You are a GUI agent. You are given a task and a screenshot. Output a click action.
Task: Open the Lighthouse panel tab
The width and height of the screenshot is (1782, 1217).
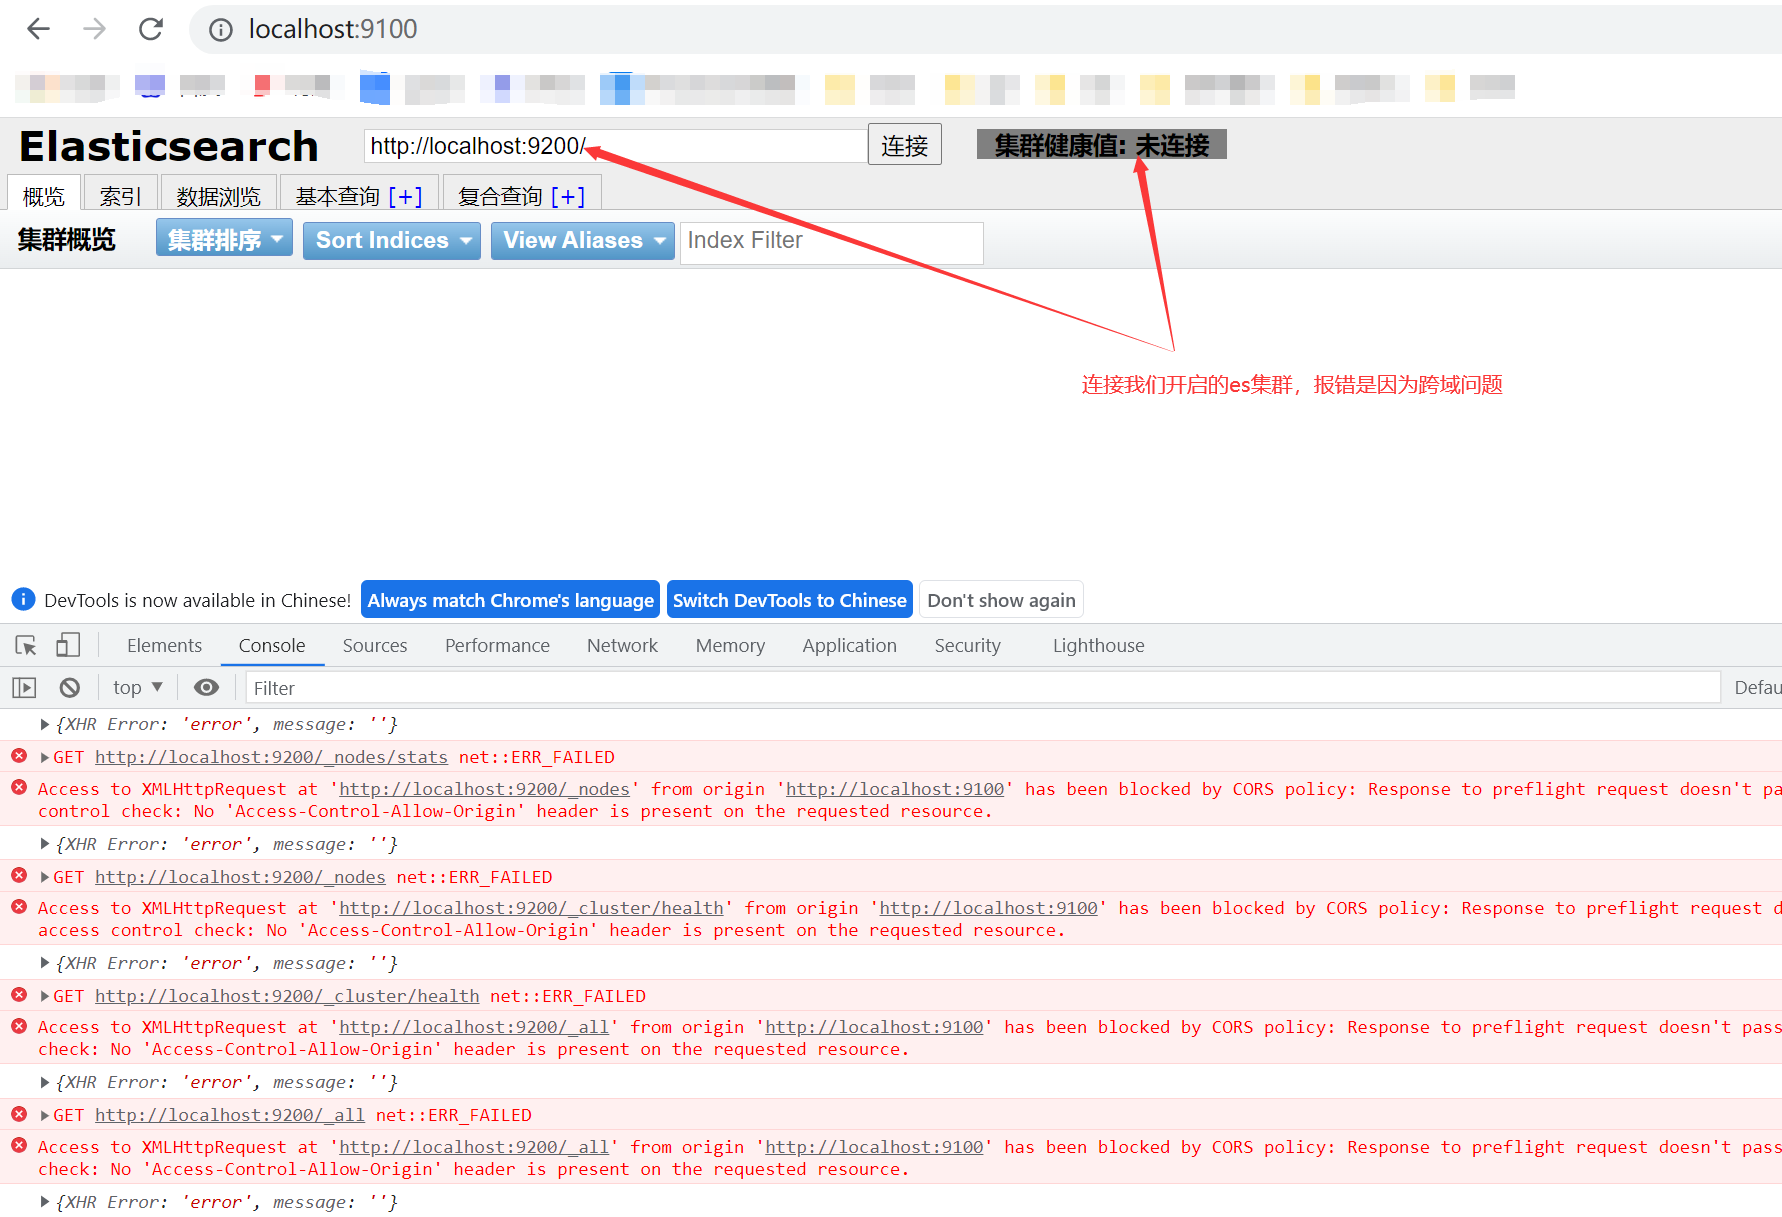click(1098, 645)
